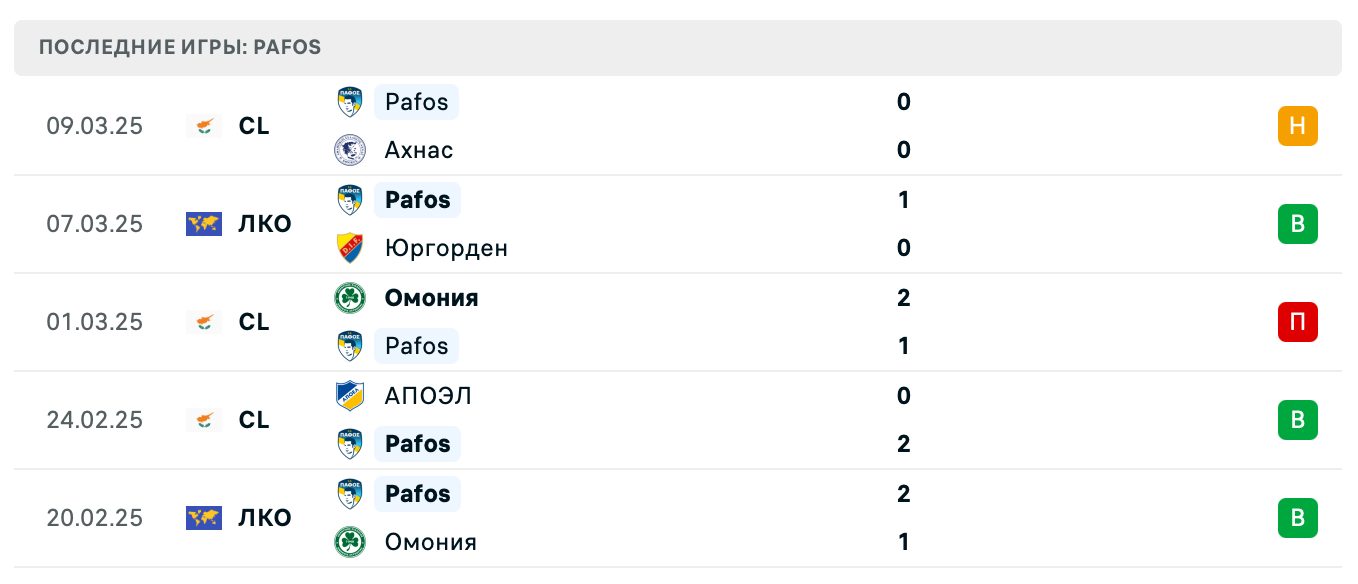Click the Pafos badge from the АПОЭЛ match
The height and width of the screenshot is (584, 1358).
(x=349, y=443)
